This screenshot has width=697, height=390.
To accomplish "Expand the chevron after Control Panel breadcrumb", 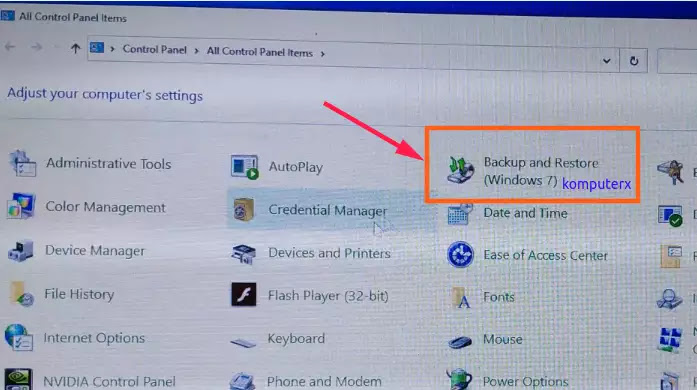I will 196,51.
